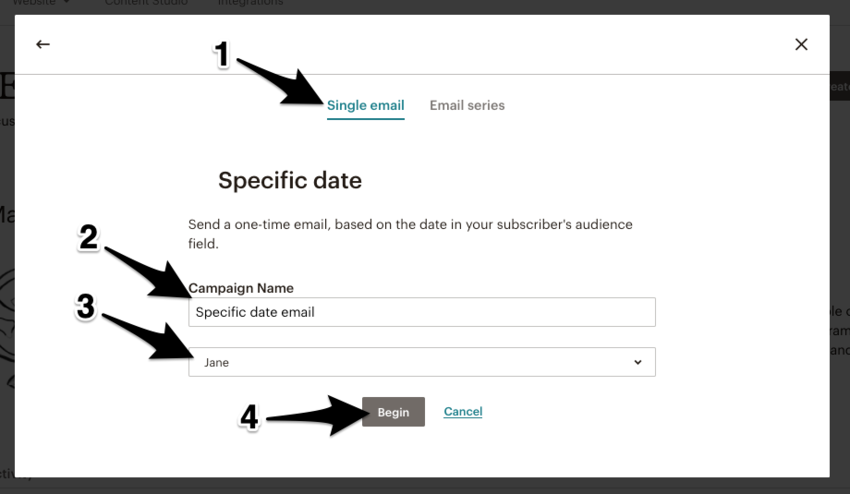
Task: Close the dialog with the X
Action: coord(801,44)
